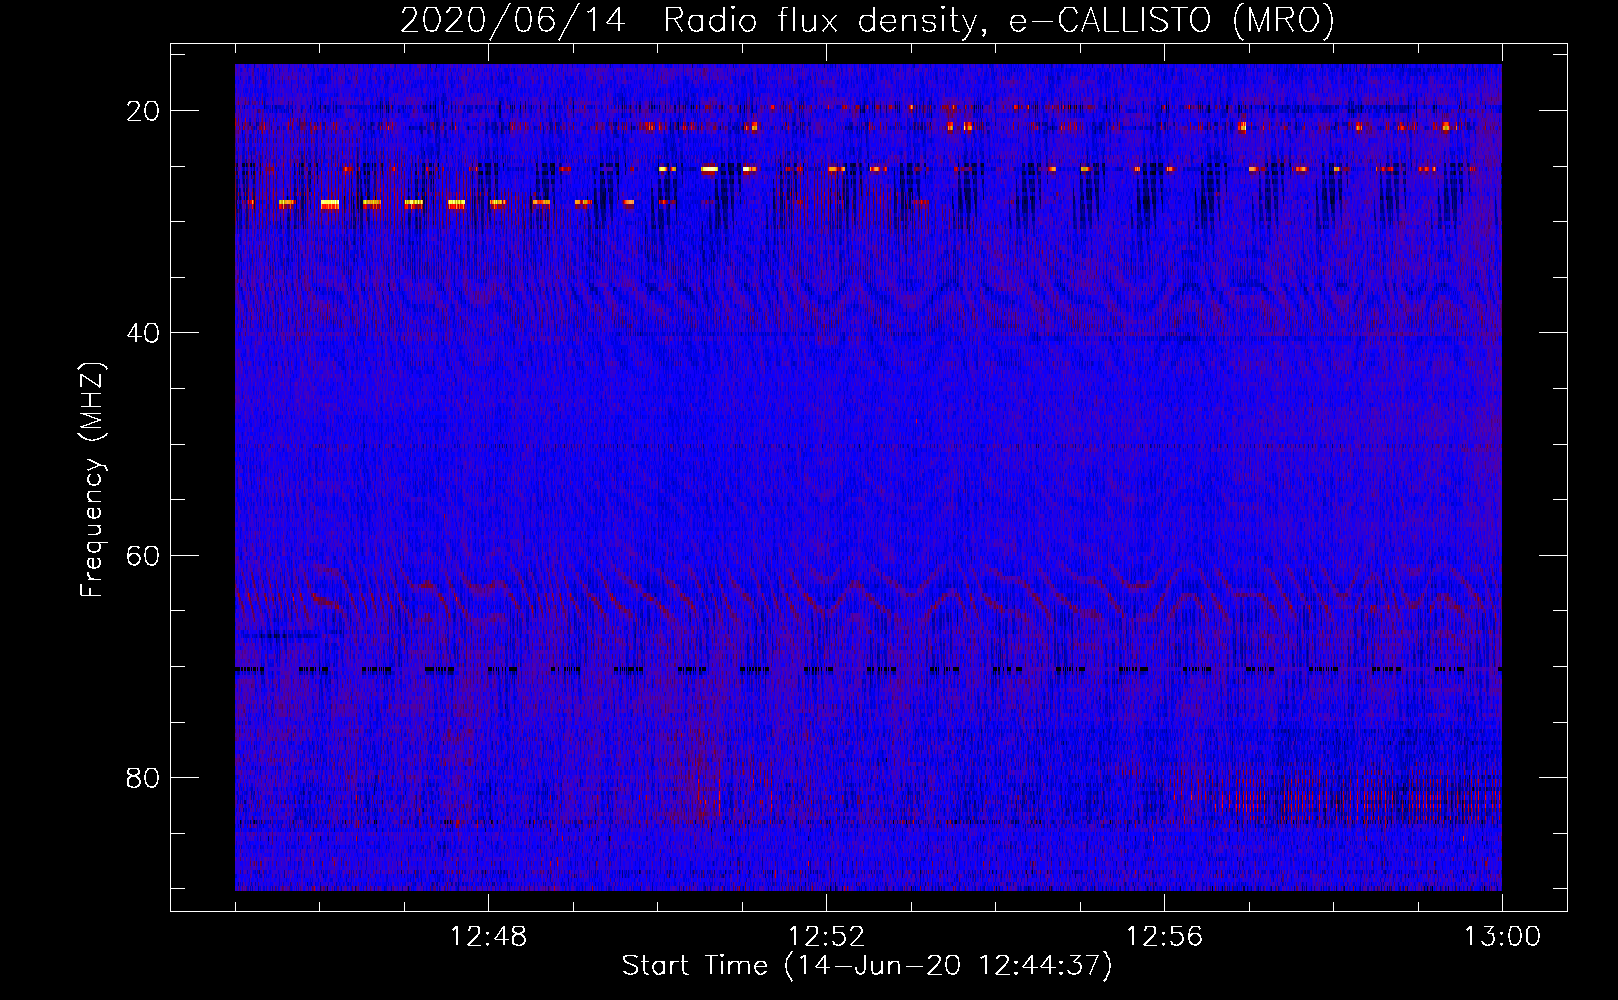Click the 60 MHz frequency tick label
Viewport: 1618px width, 1000px height.
point(142,556)
